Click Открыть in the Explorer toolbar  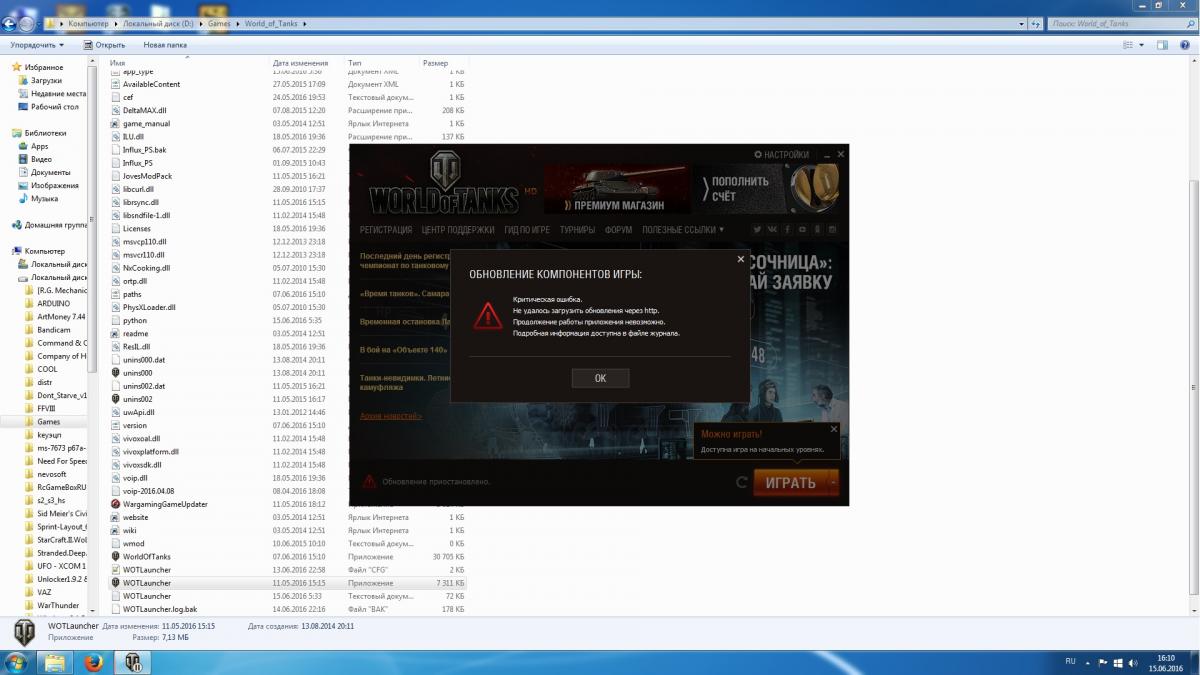105,45
